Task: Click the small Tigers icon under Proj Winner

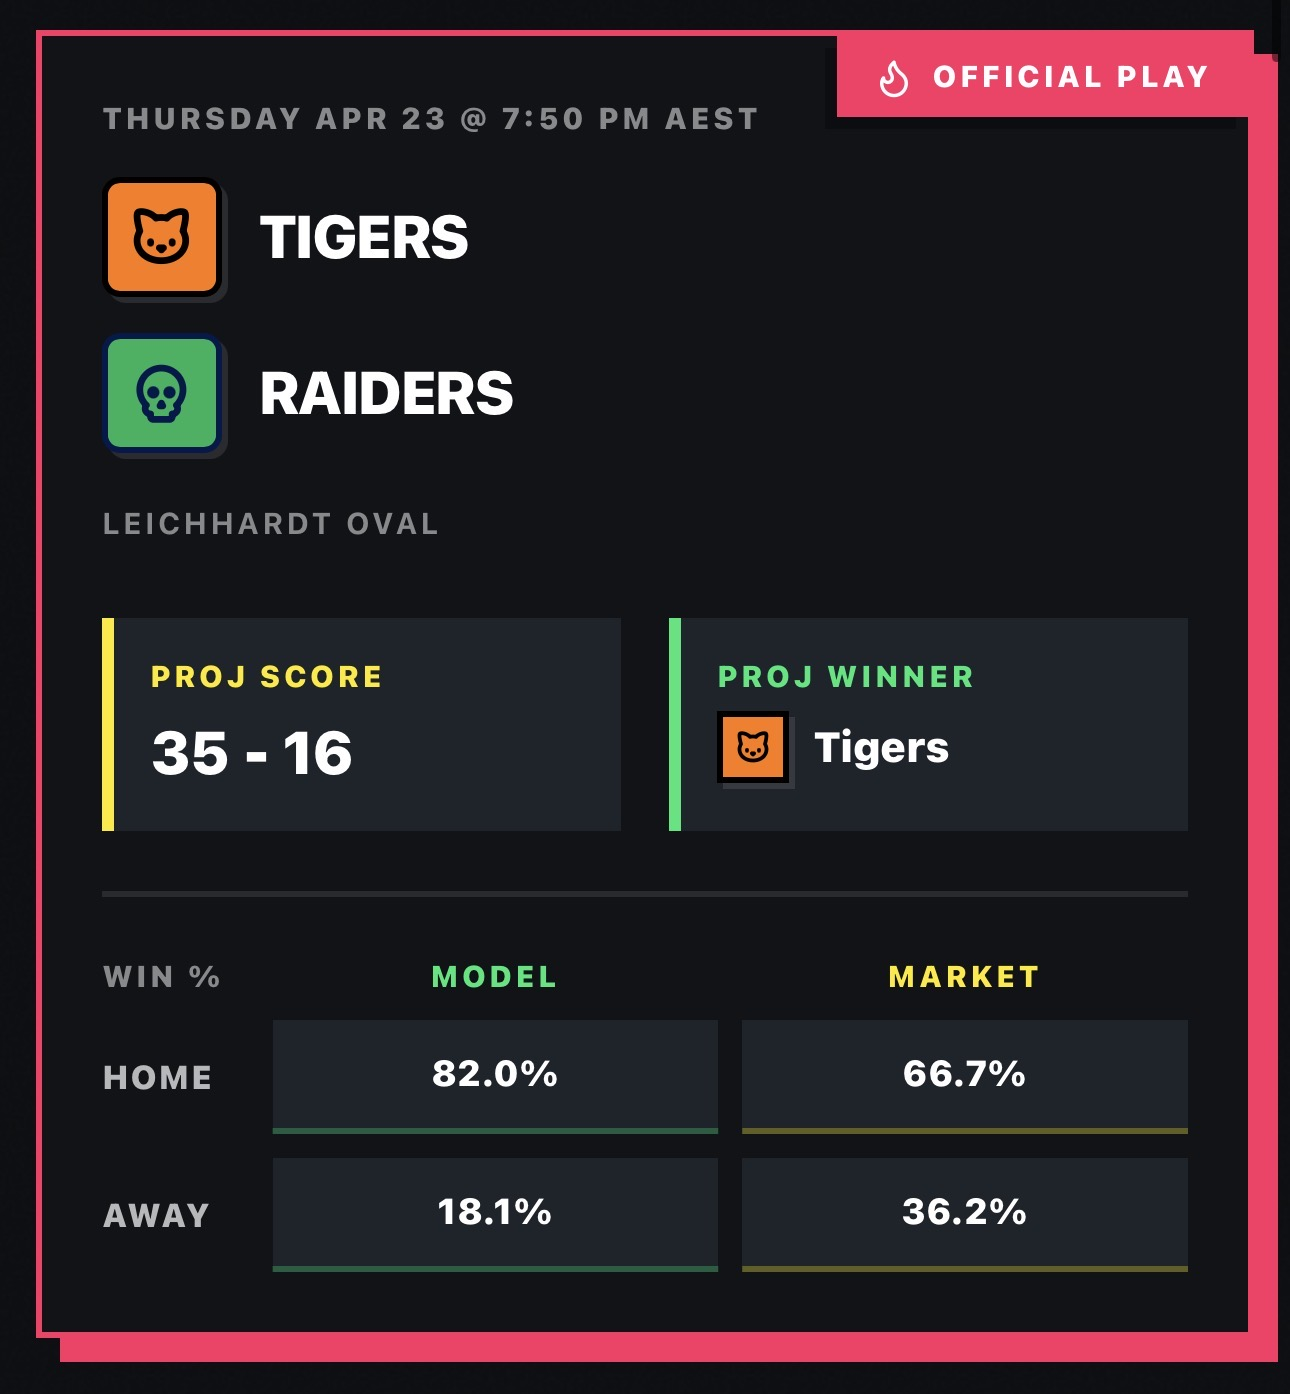Action: coord(753,747)
